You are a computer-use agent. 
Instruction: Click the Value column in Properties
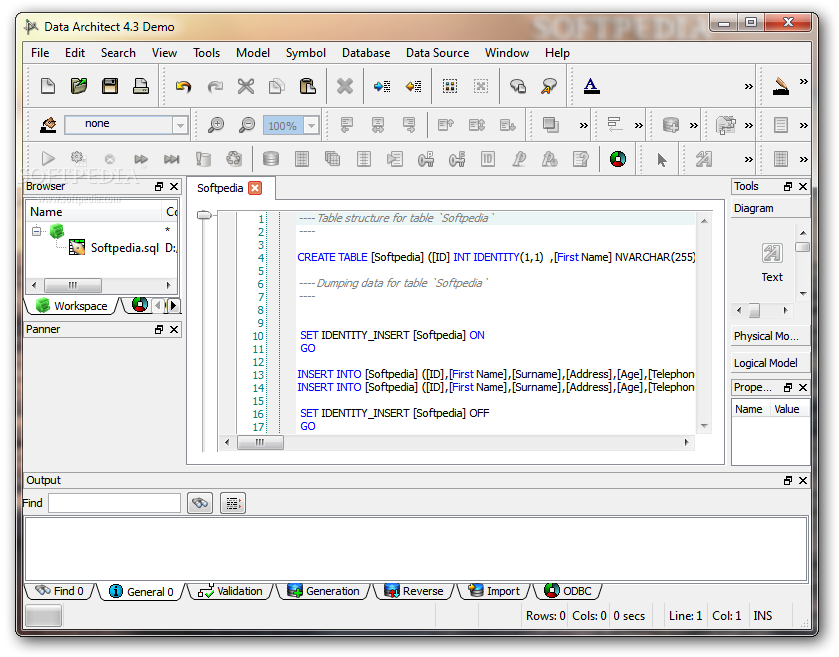(x=790, y=409)
